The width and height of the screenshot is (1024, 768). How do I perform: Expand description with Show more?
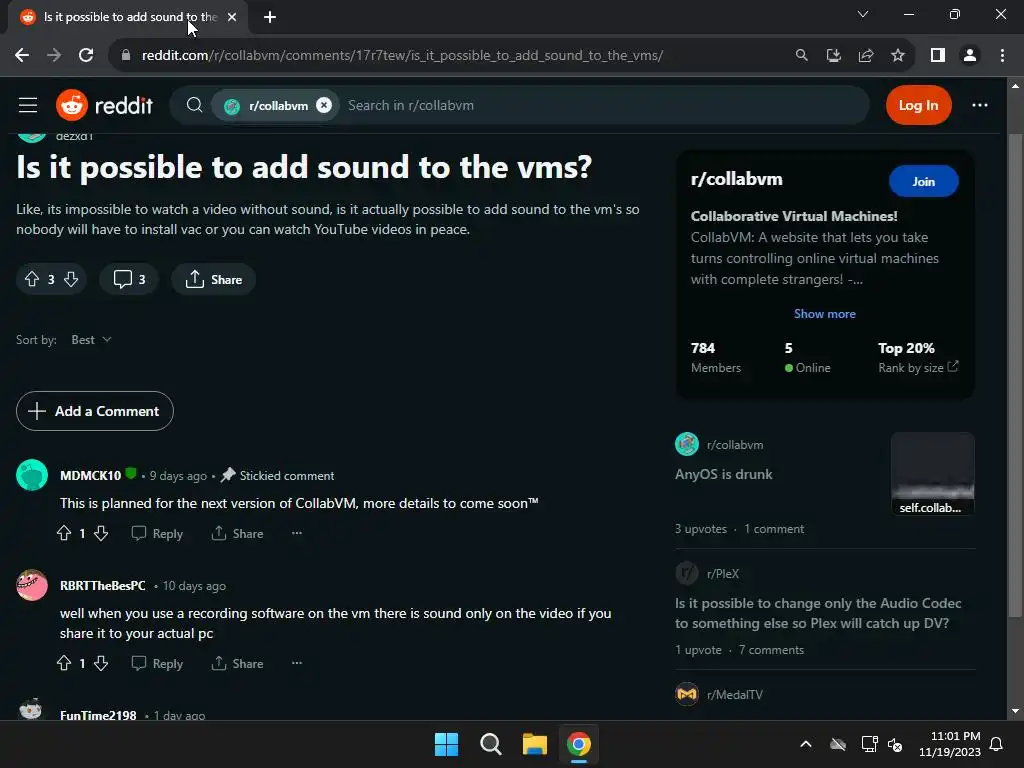click(x=824, y=313)
